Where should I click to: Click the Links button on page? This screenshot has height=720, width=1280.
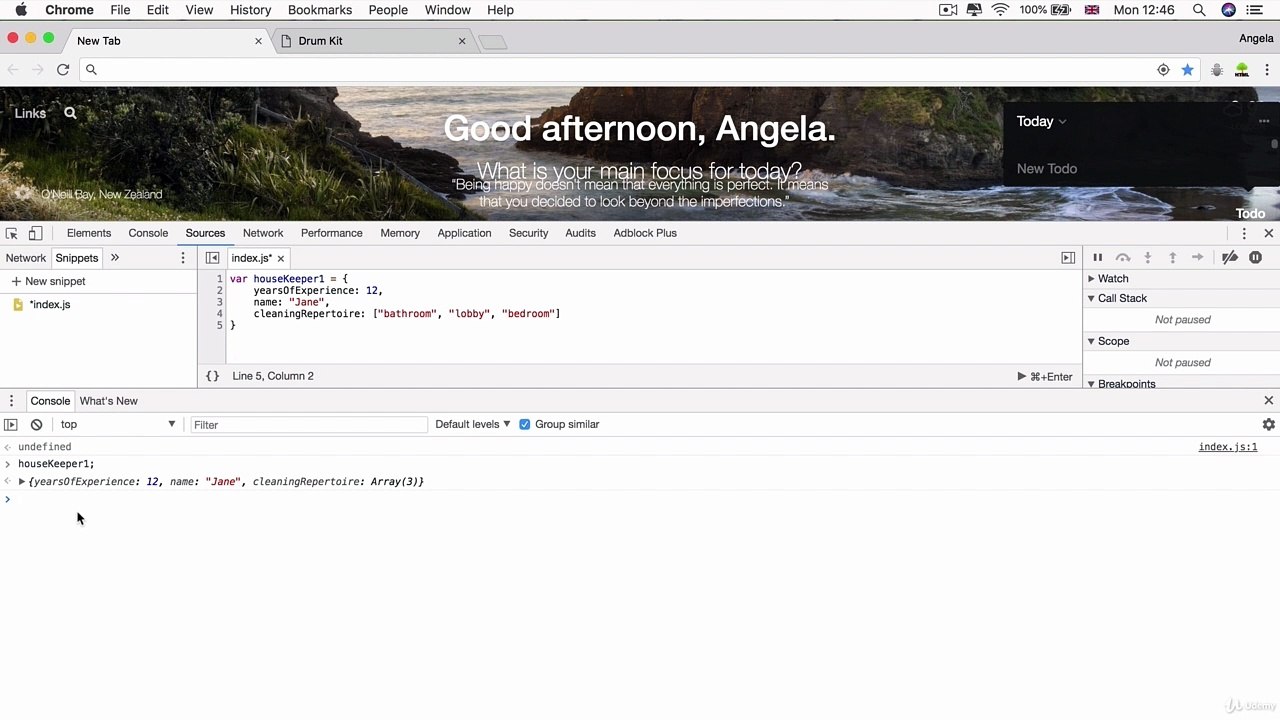pyautogui.click(x=30, y=113)
